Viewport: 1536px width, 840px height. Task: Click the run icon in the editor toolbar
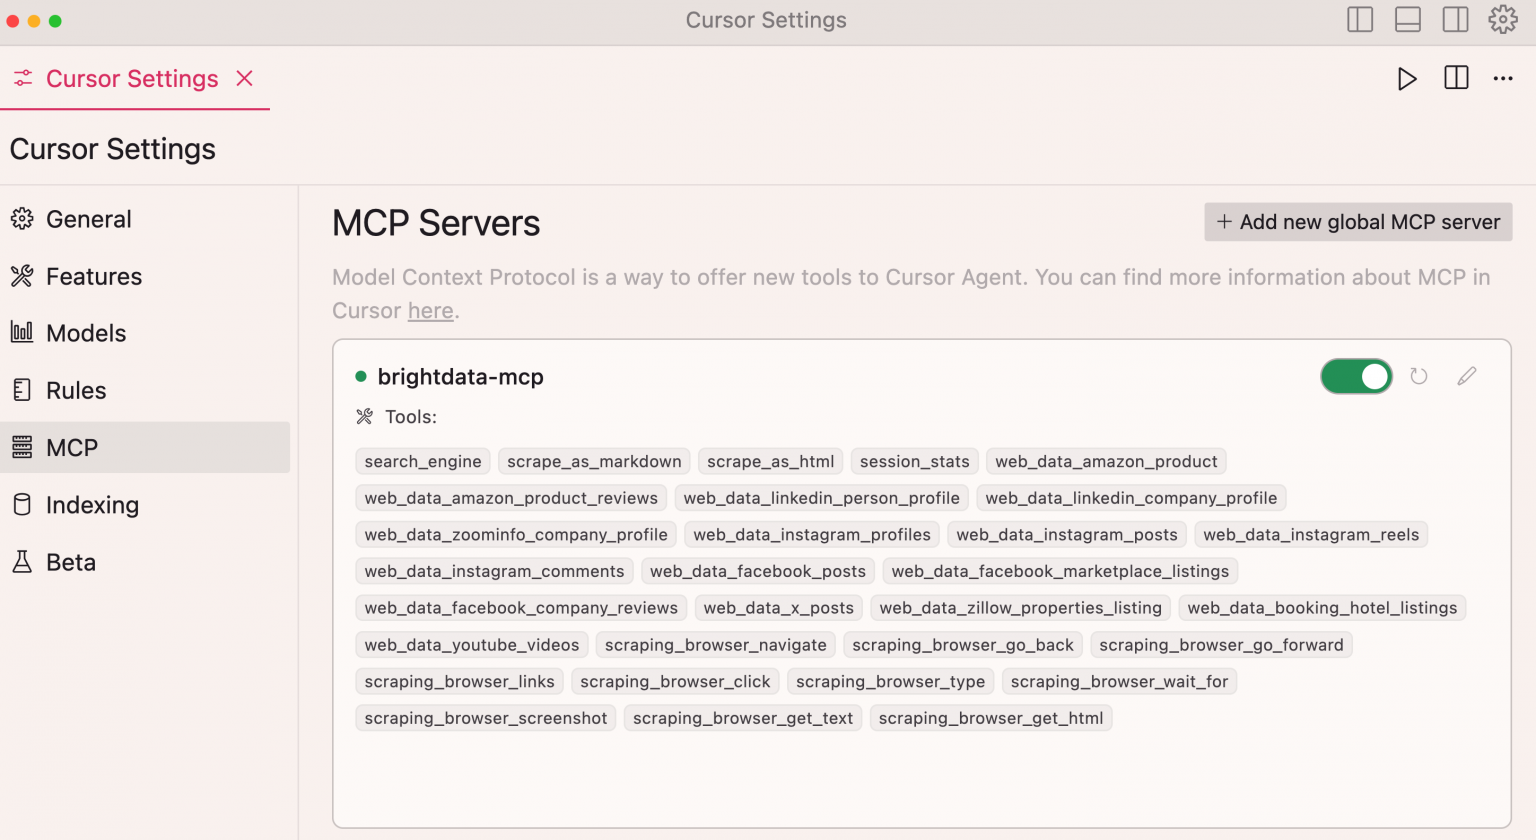pyautogui.click(x=1407, y=78)
